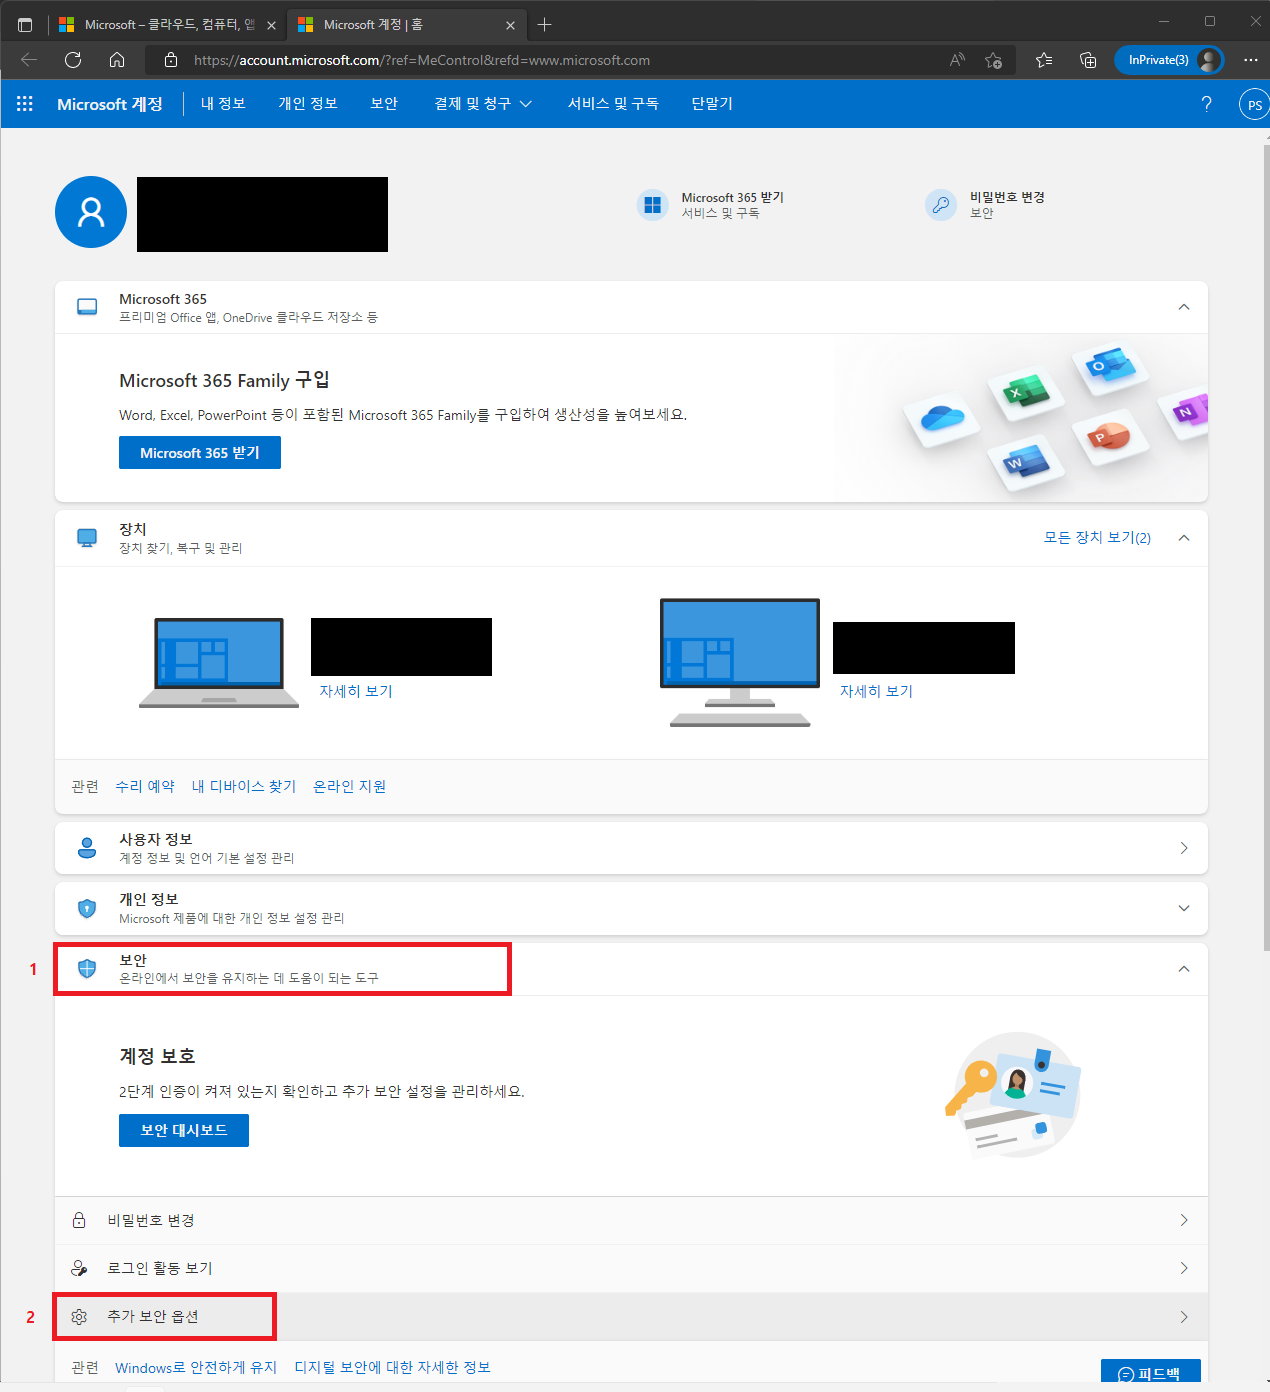Collapse the 보안 section chevron
This screenshot has height=1392, width=1270.
(1184, 968)
